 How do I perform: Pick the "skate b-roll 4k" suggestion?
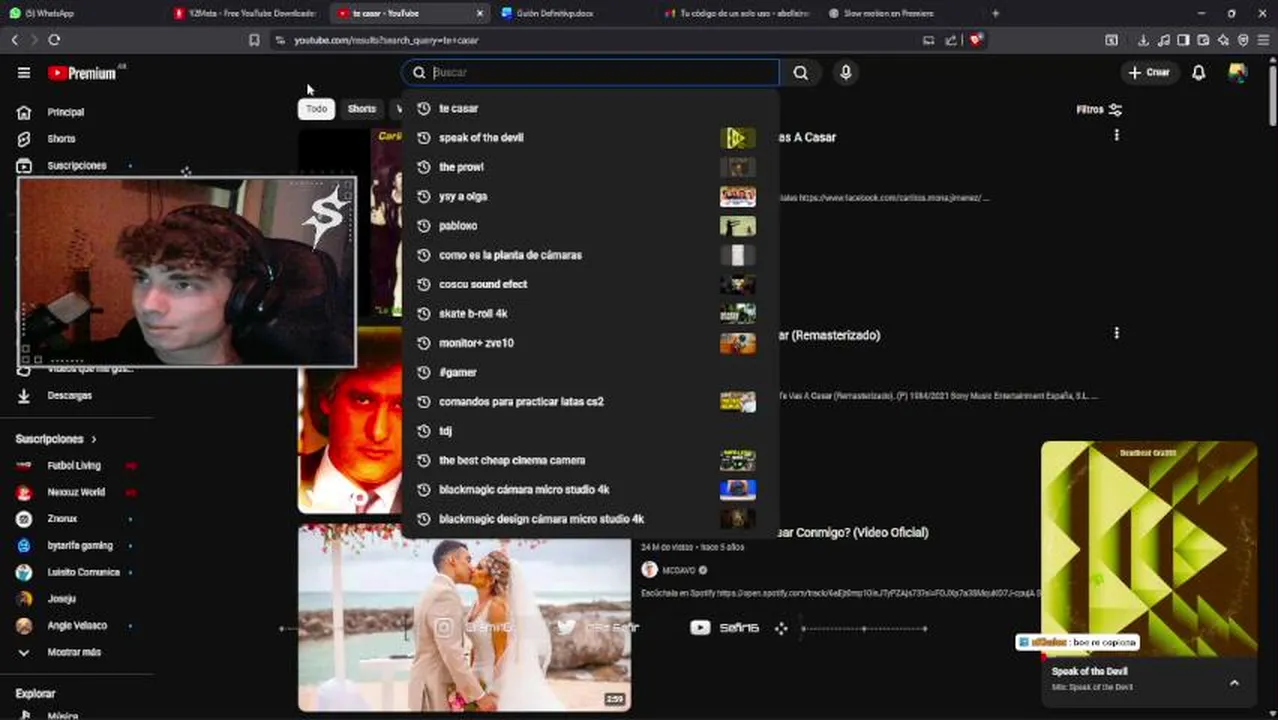coord(590,314)
